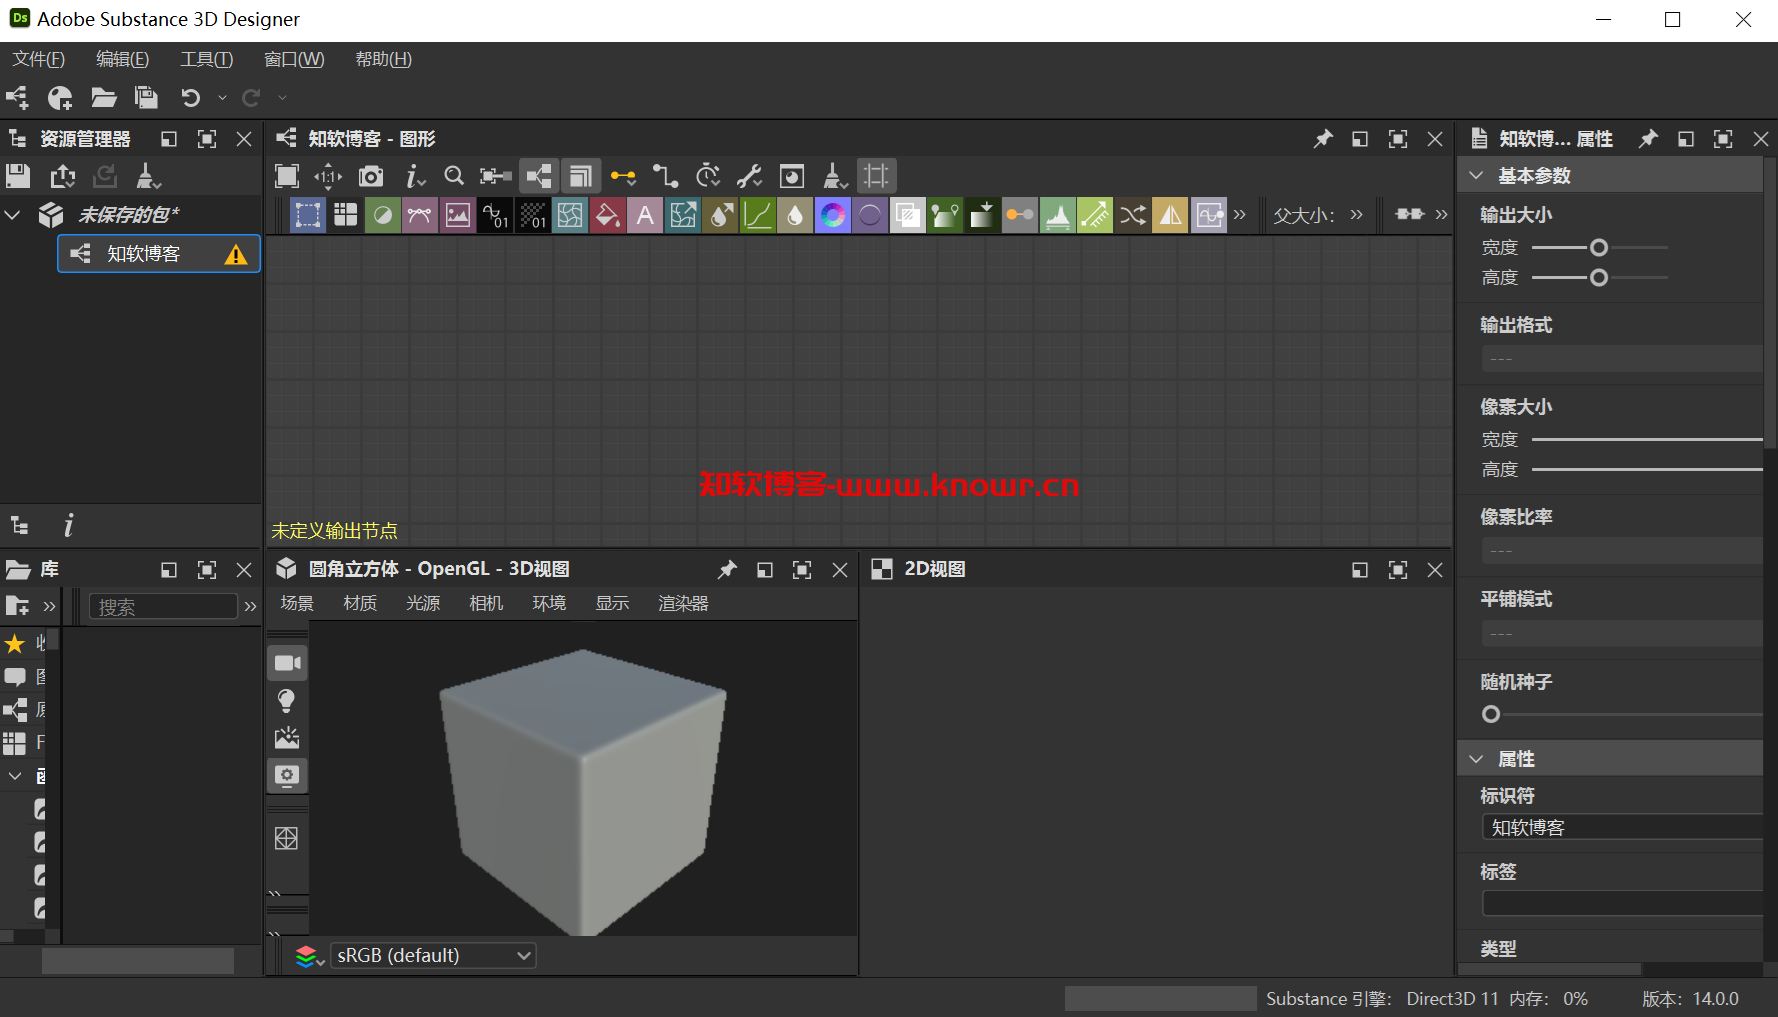Toggle the grid snapping button in graph toolbar
1778x1017 pixels.
click(x=876, y=176)
